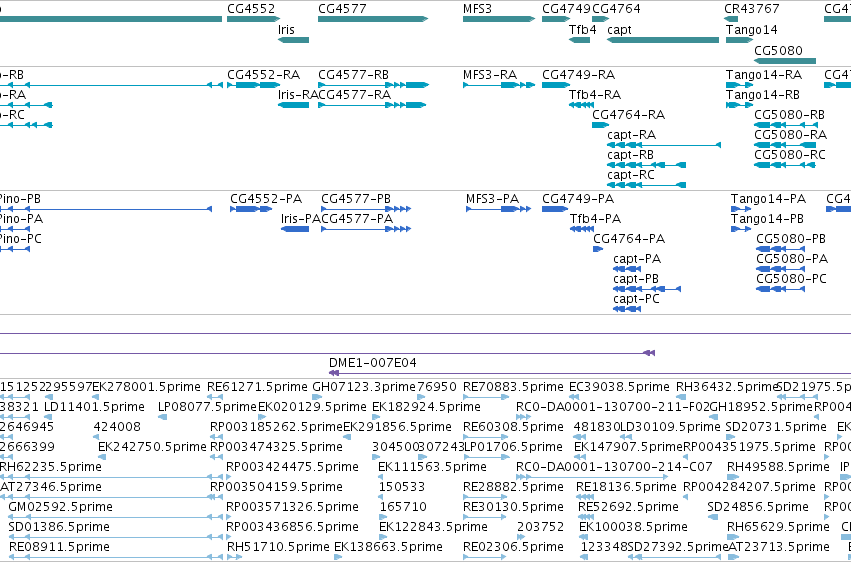Click the Iris gene feature
The image size is (851, 562).
(293, 40)
